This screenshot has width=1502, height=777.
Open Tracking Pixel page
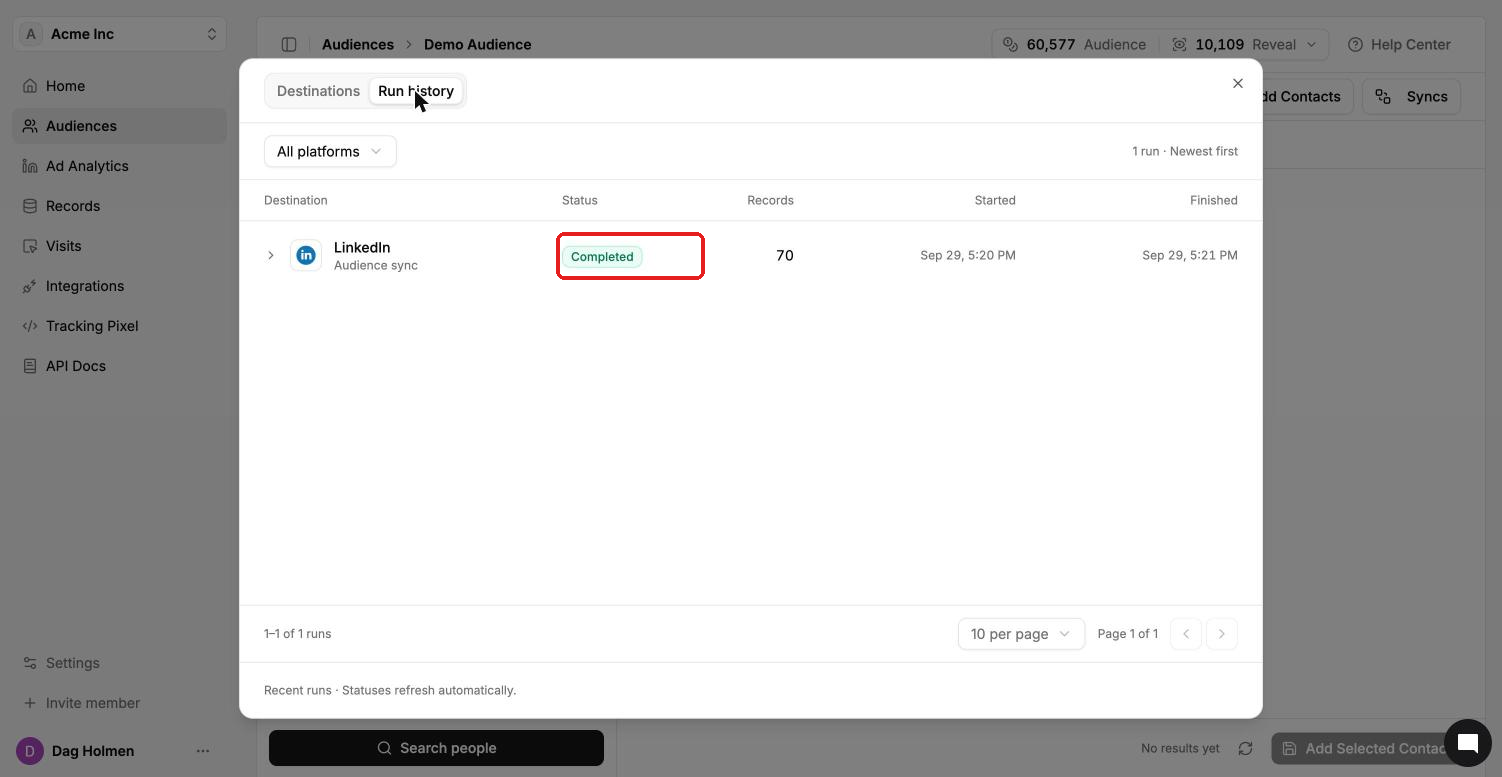pyautogui.click(x=120, y=326)
